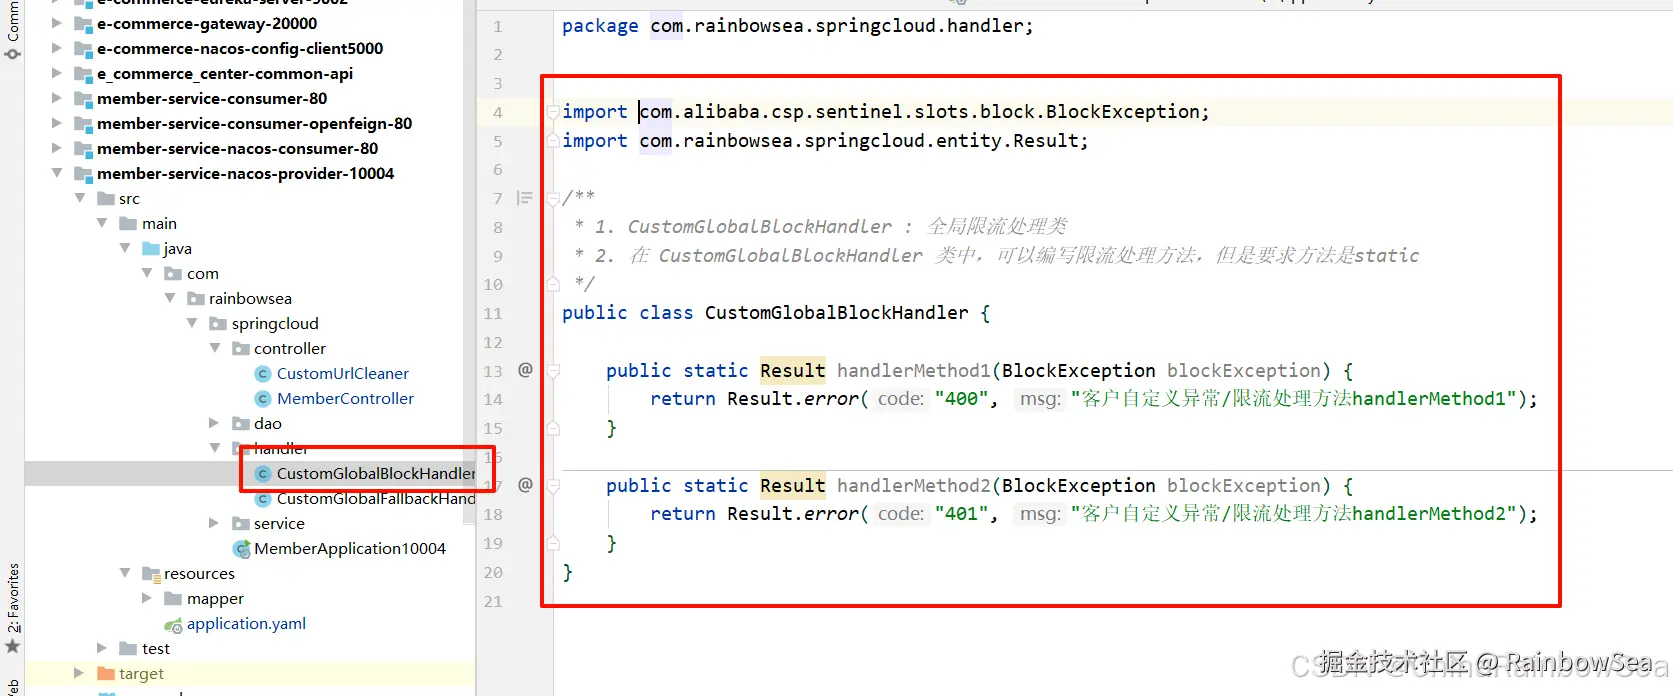Screen dimensions: 1673x696
Task: Expand e_commerce_center-common-api module
Action: pyautogui.click(x=57, y=73)
